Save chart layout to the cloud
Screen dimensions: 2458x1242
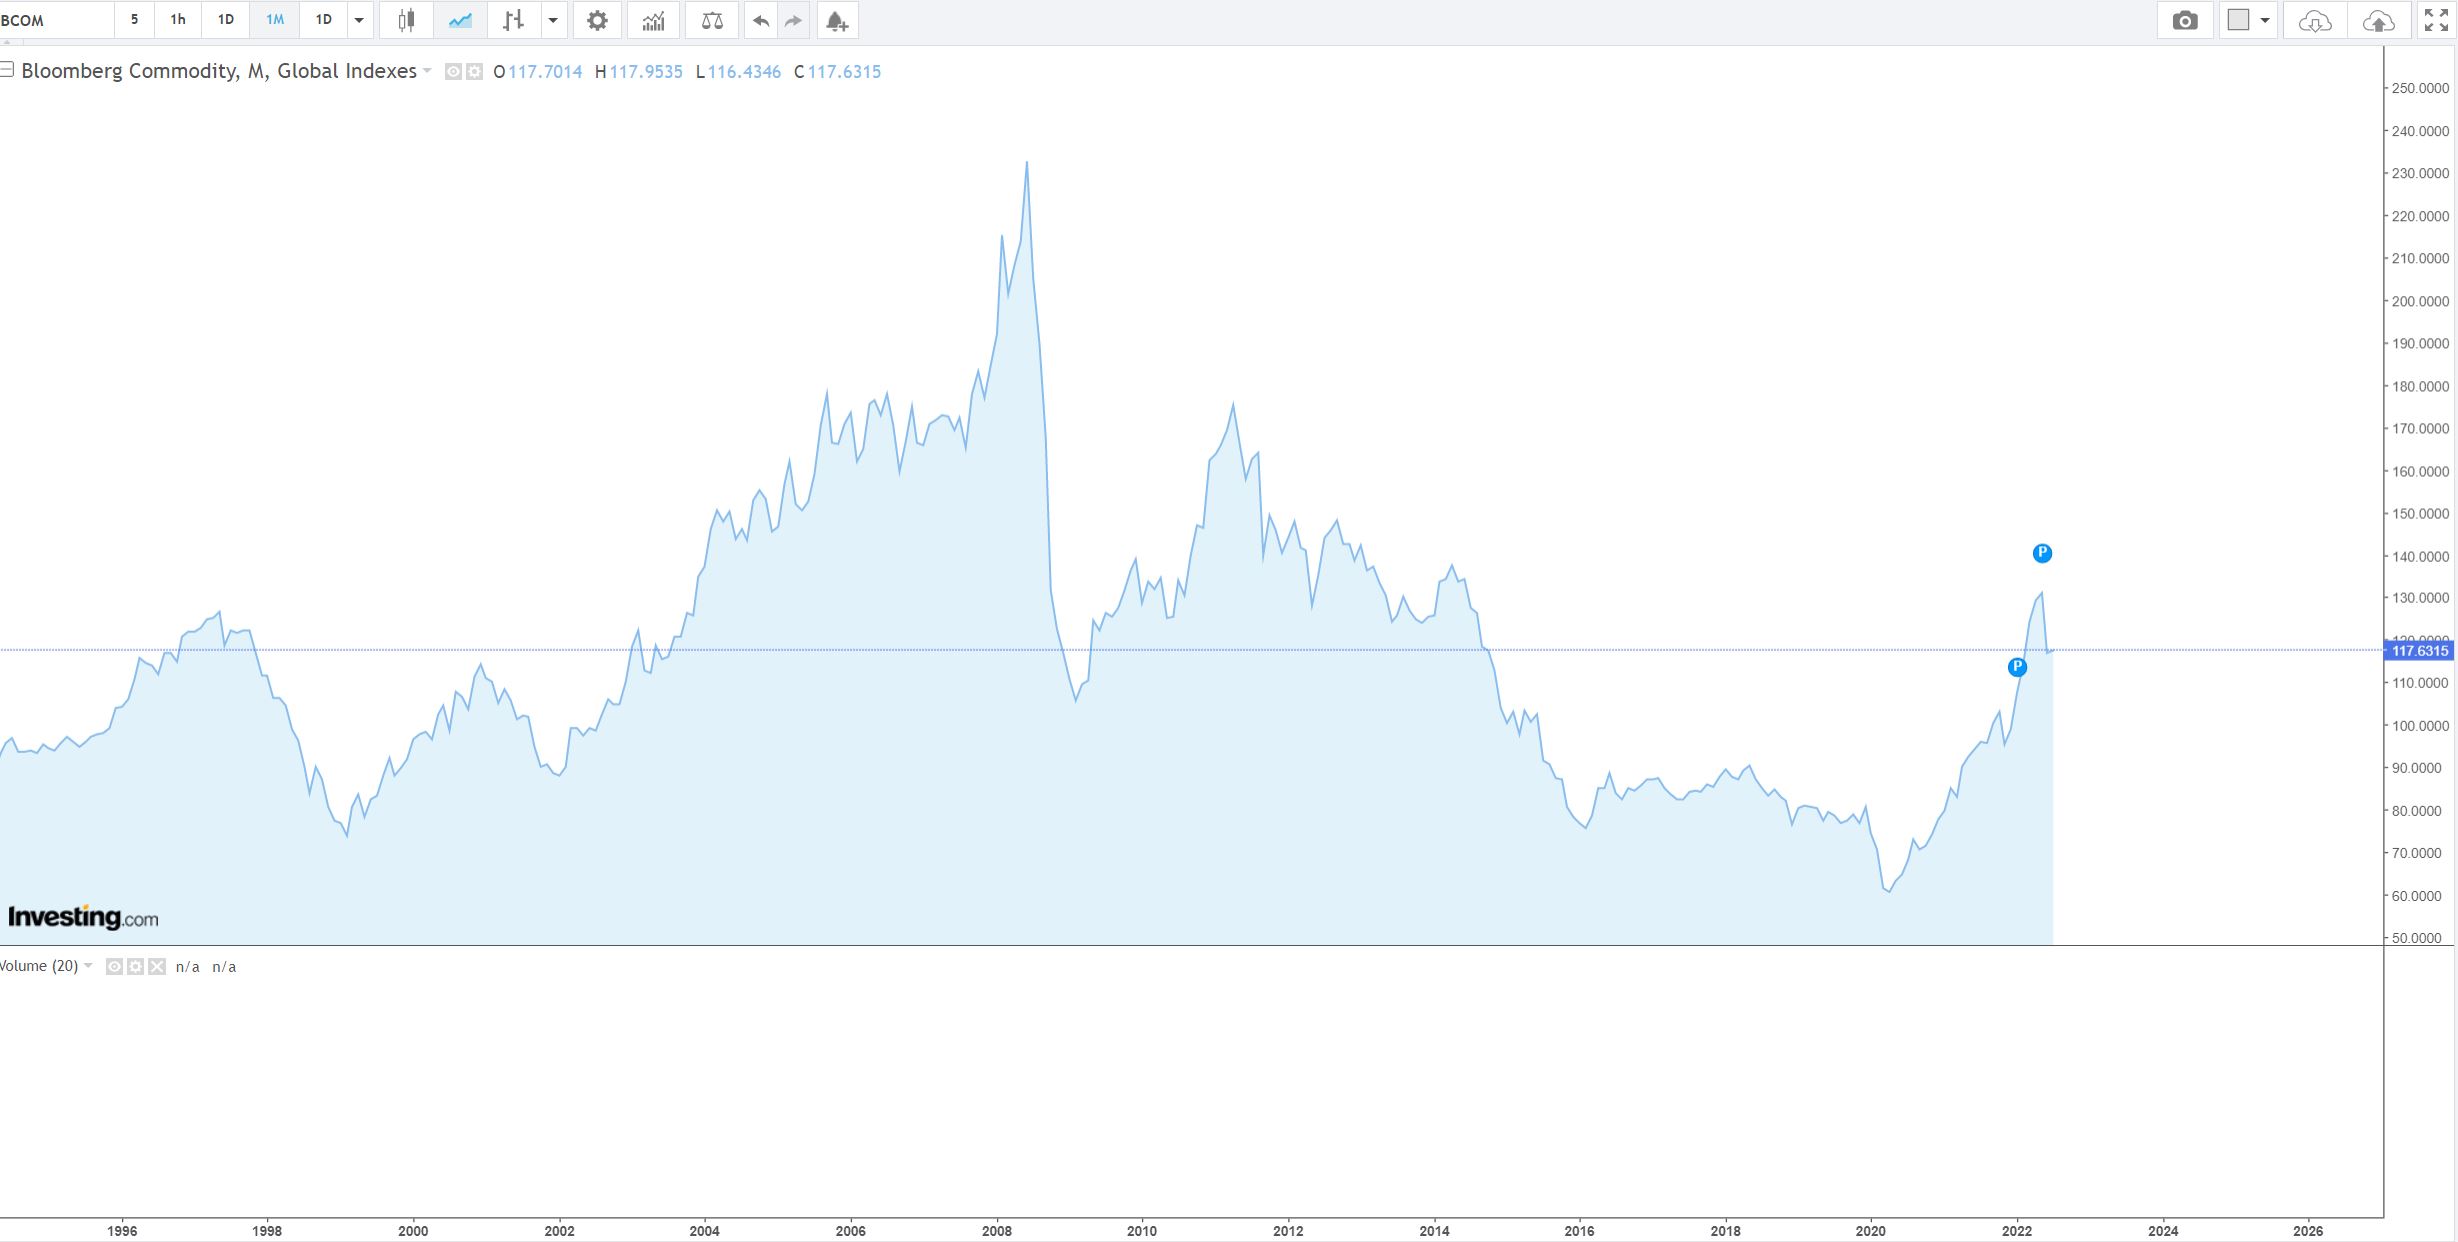click(x=2379, y=21)
